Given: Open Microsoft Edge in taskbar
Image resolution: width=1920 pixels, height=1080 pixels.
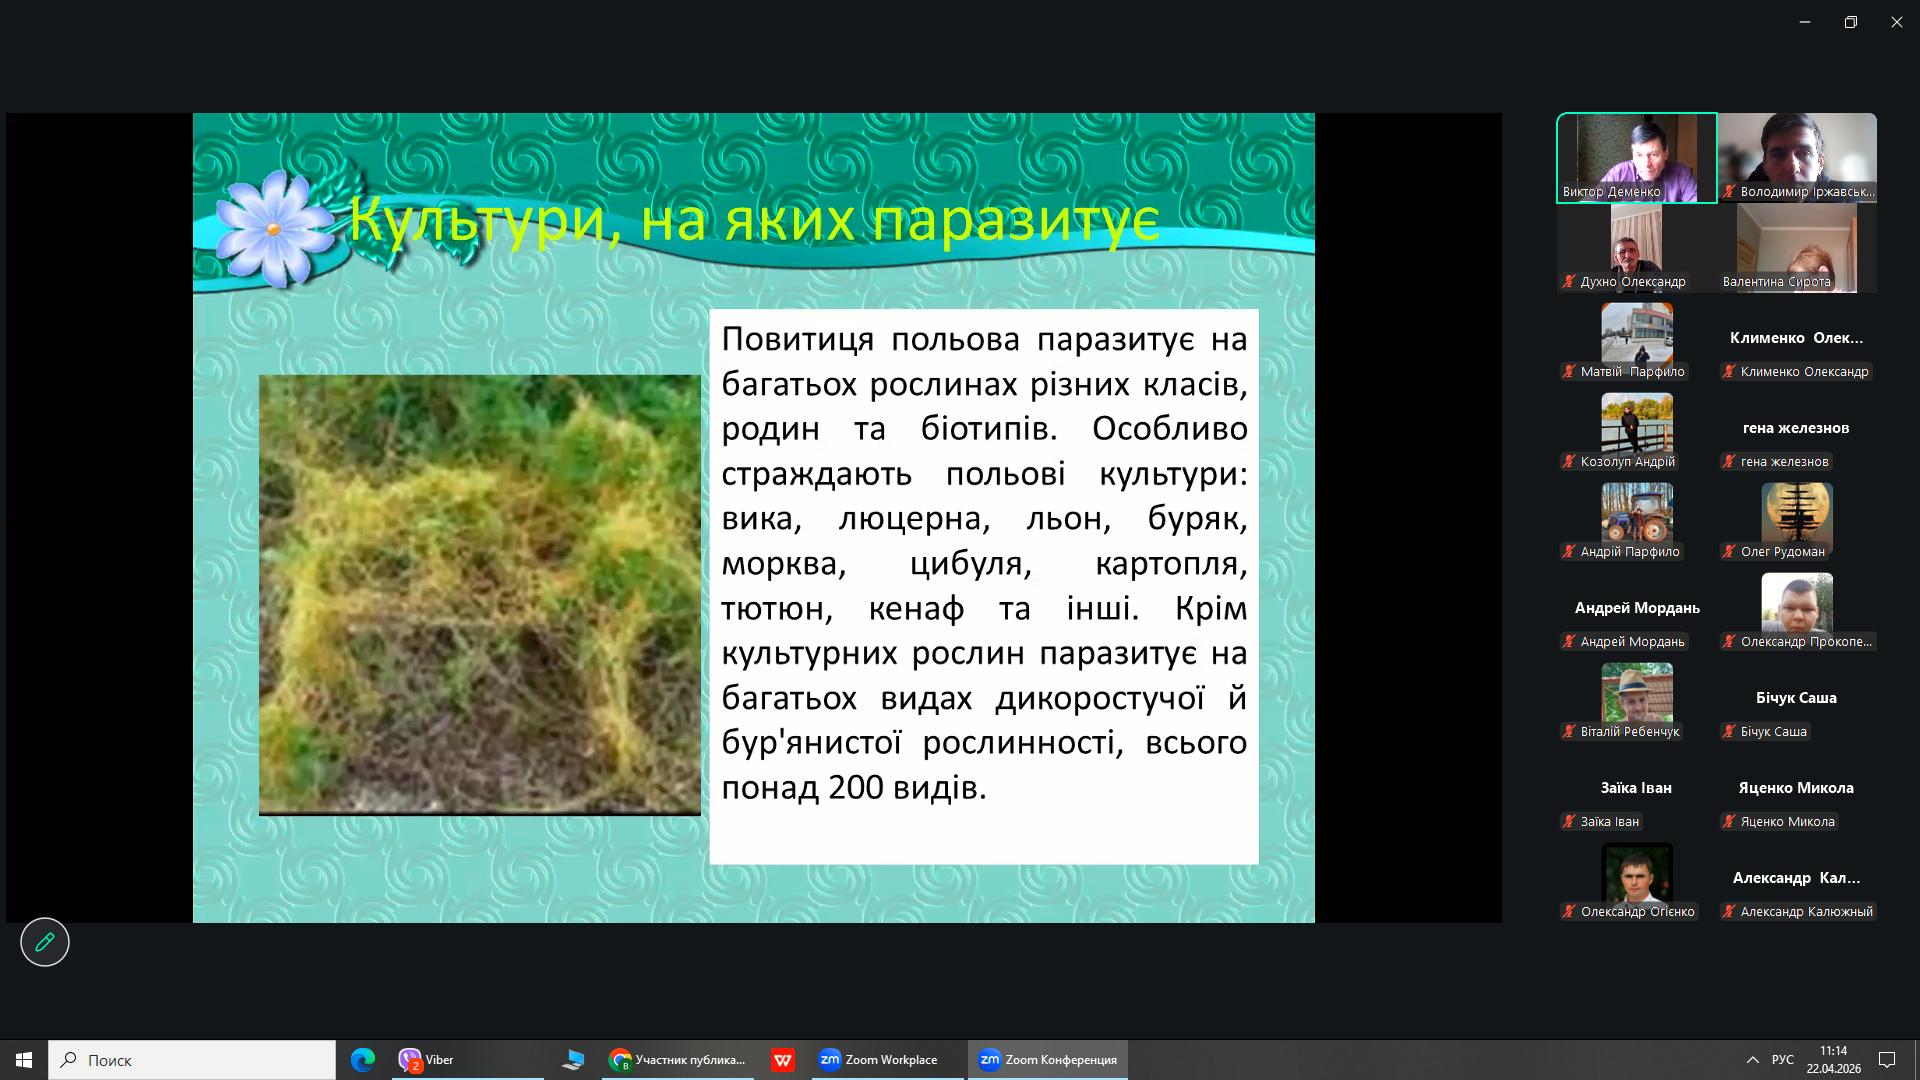Looking at the screenshot, I should click(362, 1060).
